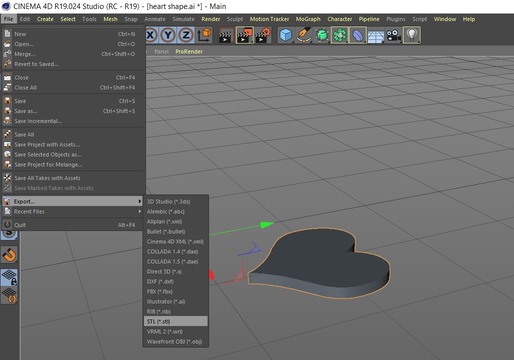The height and width of the screenshot is (360, 514).
Task: Toggle the X axis lock icon
Action: (151, 35)
